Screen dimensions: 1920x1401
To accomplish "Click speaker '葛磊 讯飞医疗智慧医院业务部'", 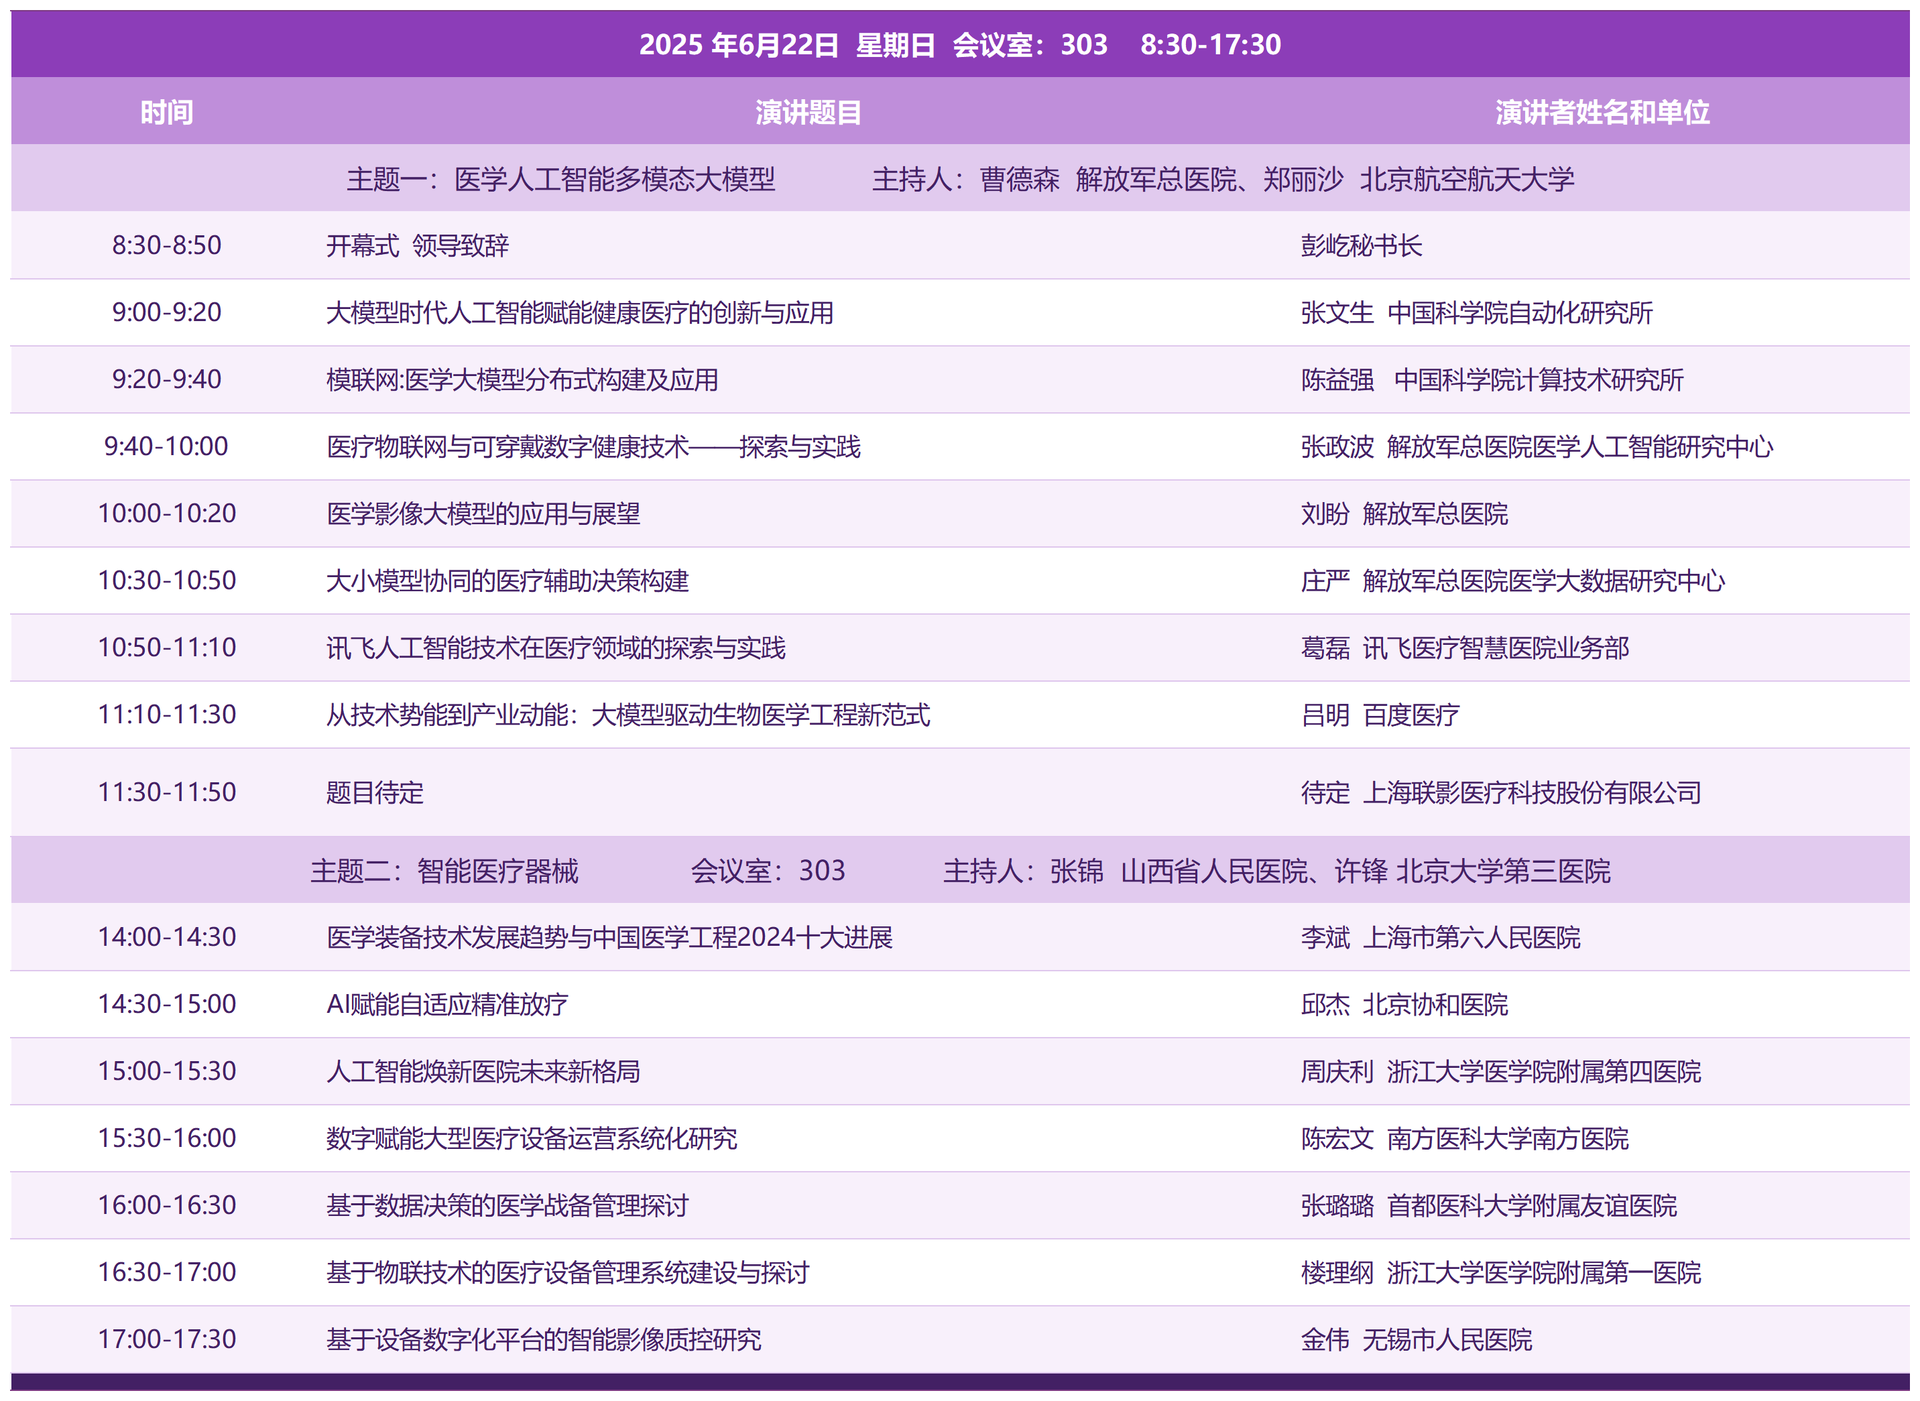I will tap(1464, 647).
